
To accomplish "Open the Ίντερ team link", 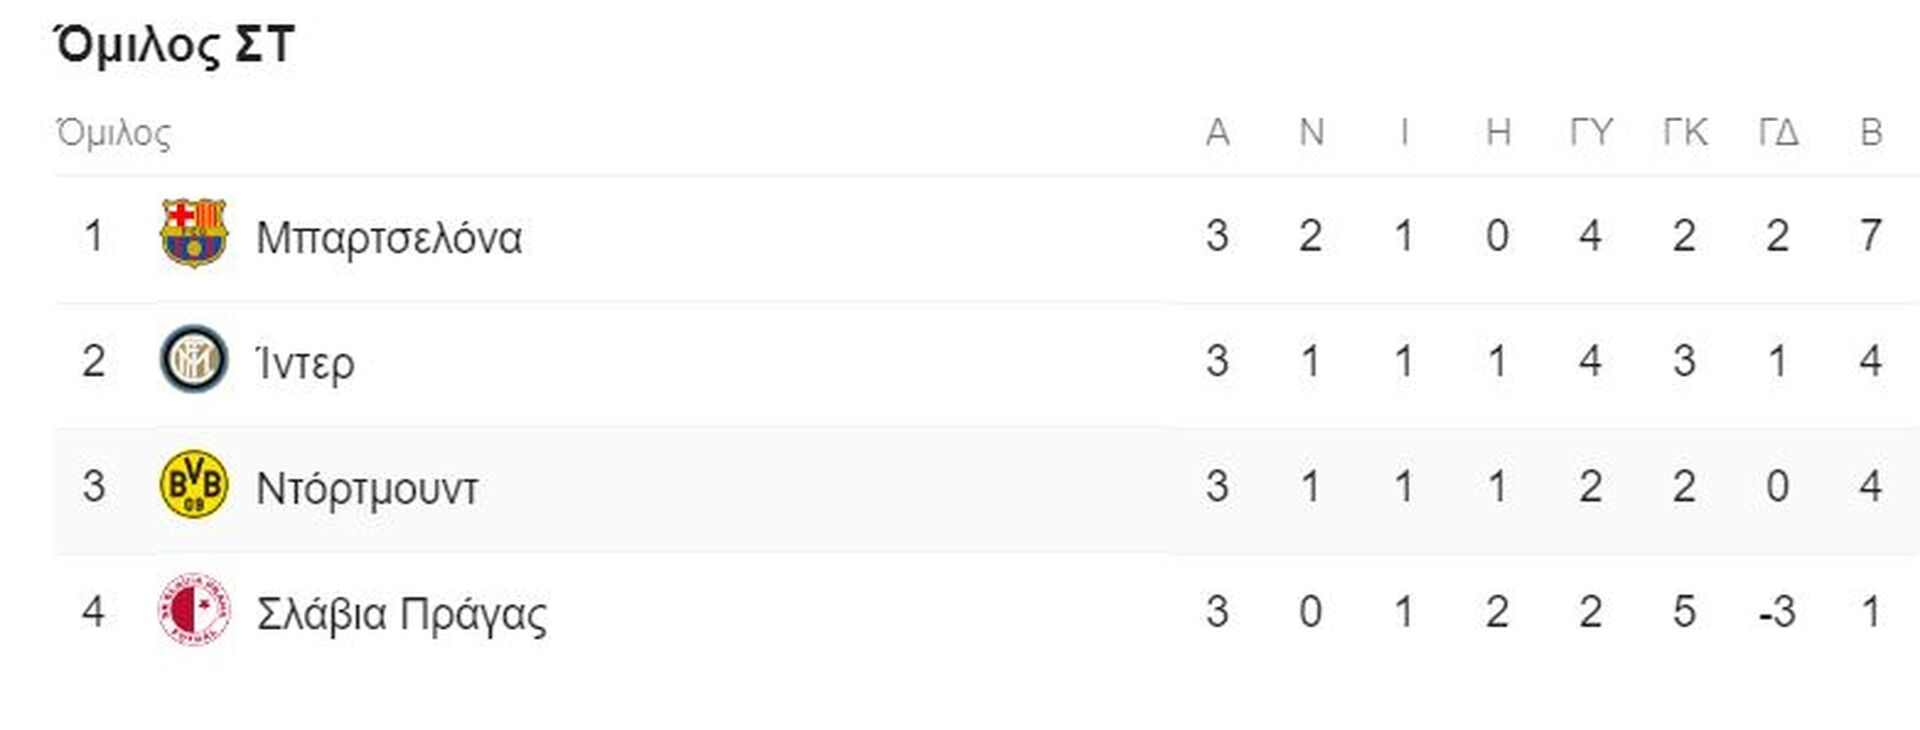I will 305,363.
